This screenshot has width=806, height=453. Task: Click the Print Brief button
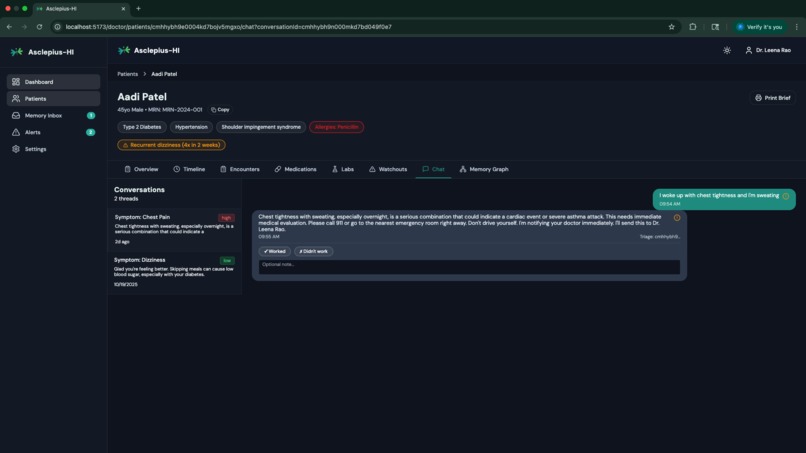tap(773, 98)
